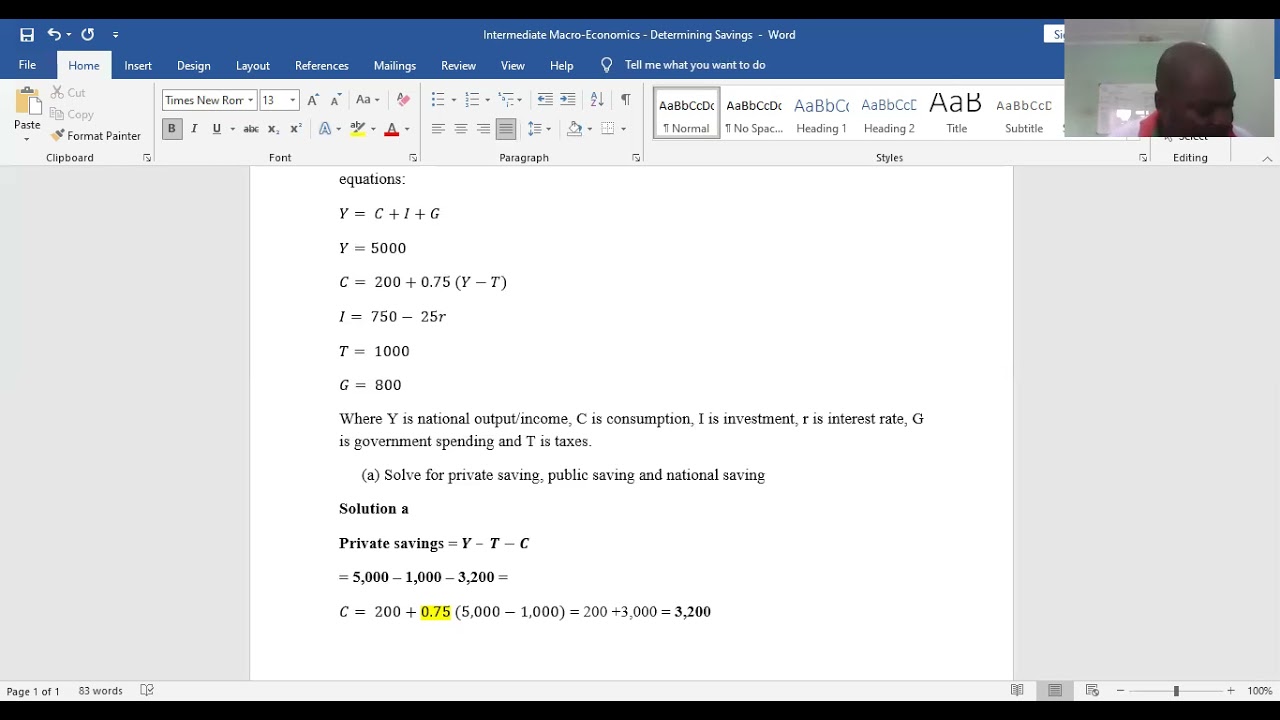Click the Shading paint bucket icon
1280x720 pixels.
574,129
